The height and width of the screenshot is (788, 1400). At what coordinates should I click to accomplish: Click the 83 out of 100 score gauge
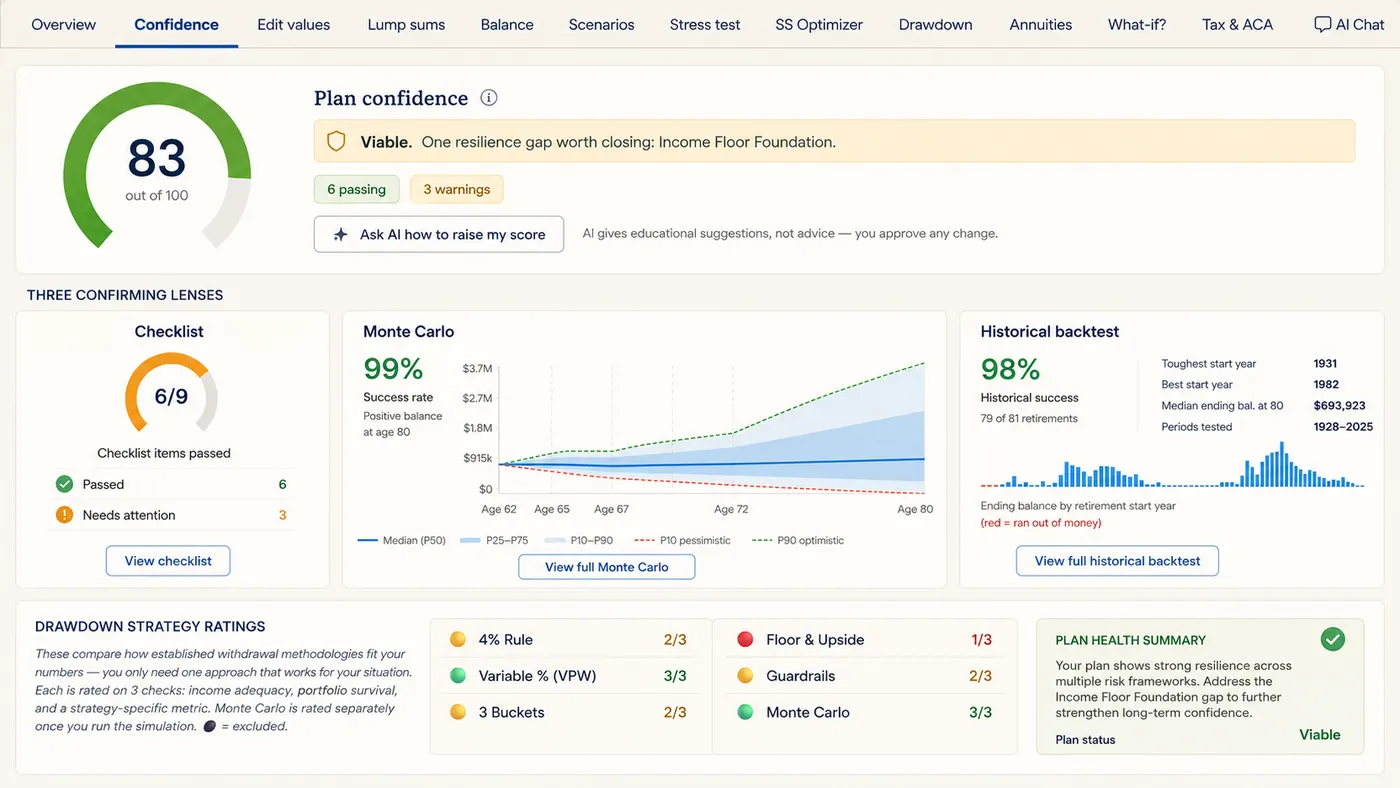pyautogui.click(x=157, y=166)
